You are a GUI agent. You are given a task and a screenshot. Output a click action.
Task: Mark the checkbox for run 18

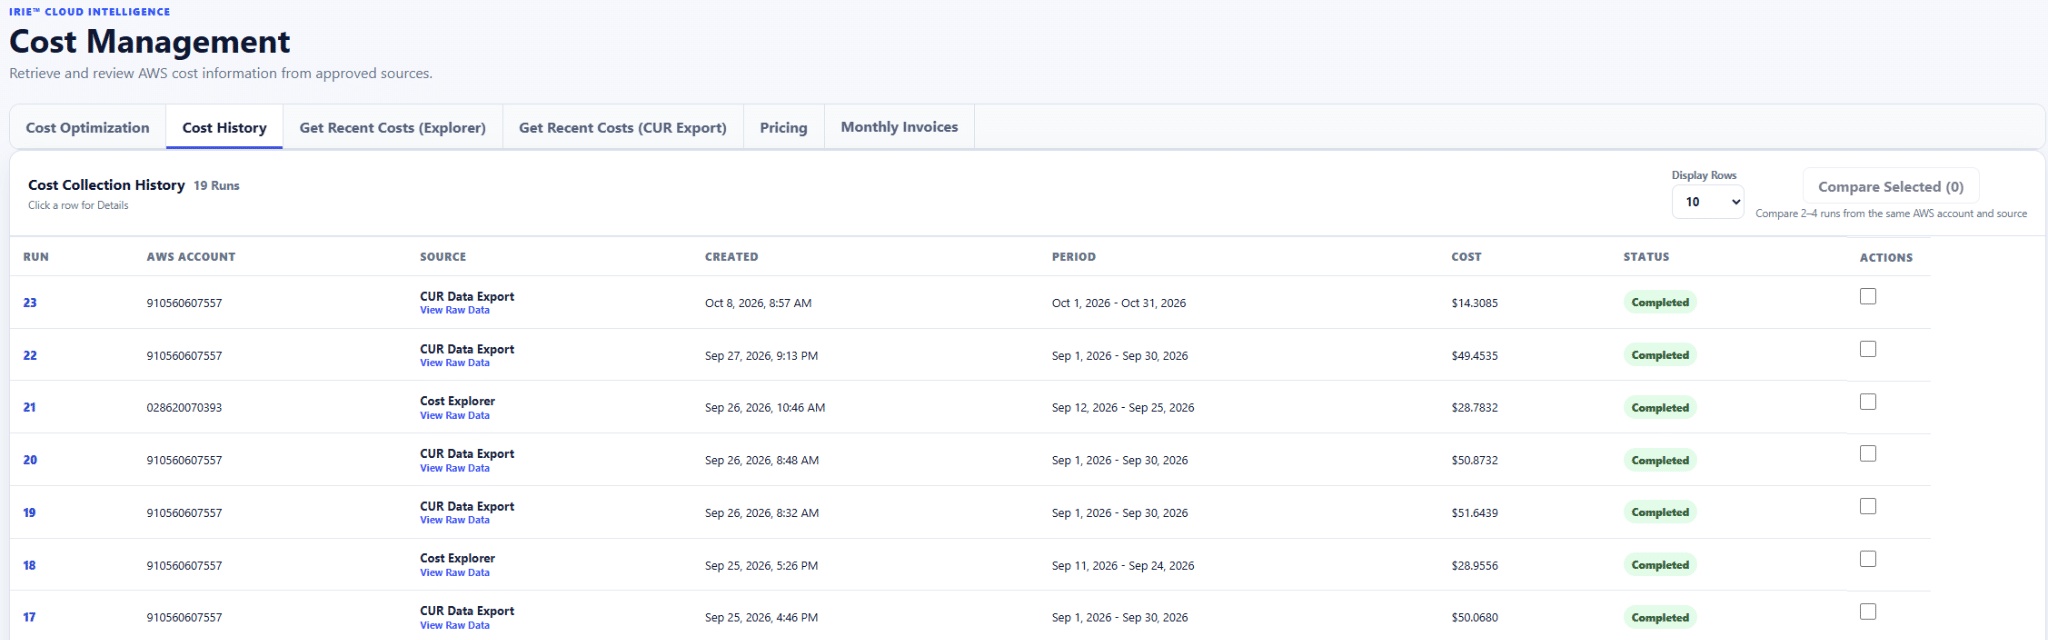tap(1867, 559)
